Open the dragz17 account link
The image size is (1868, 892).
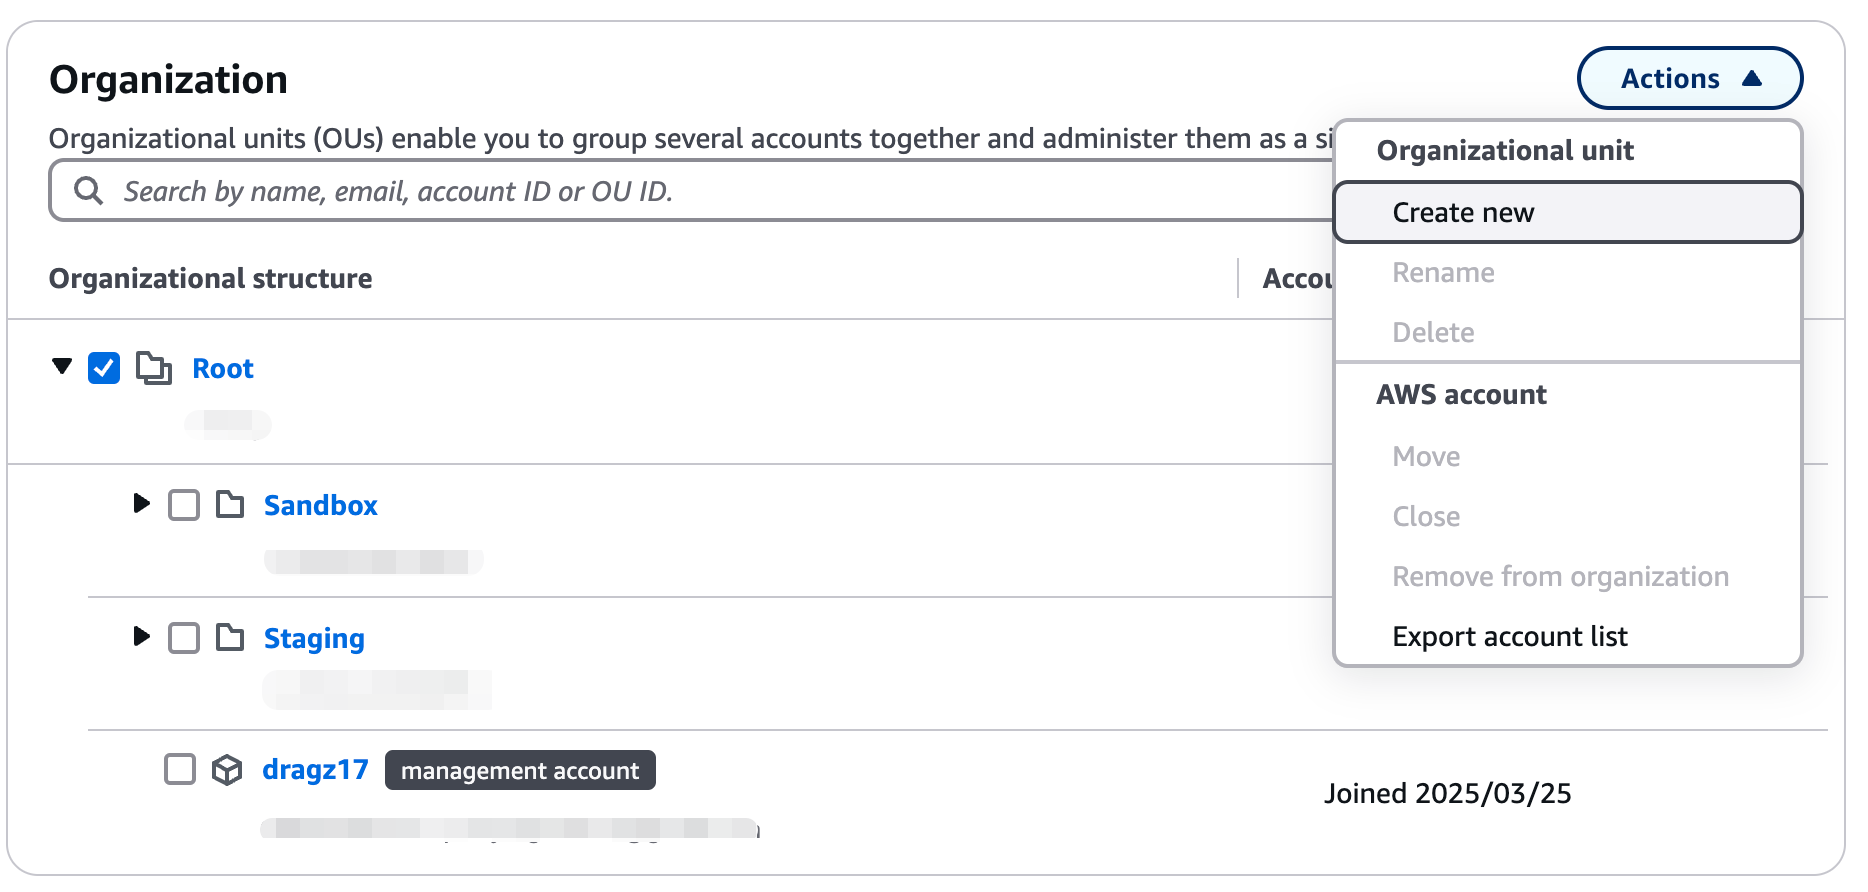click(x=315, y=770)
